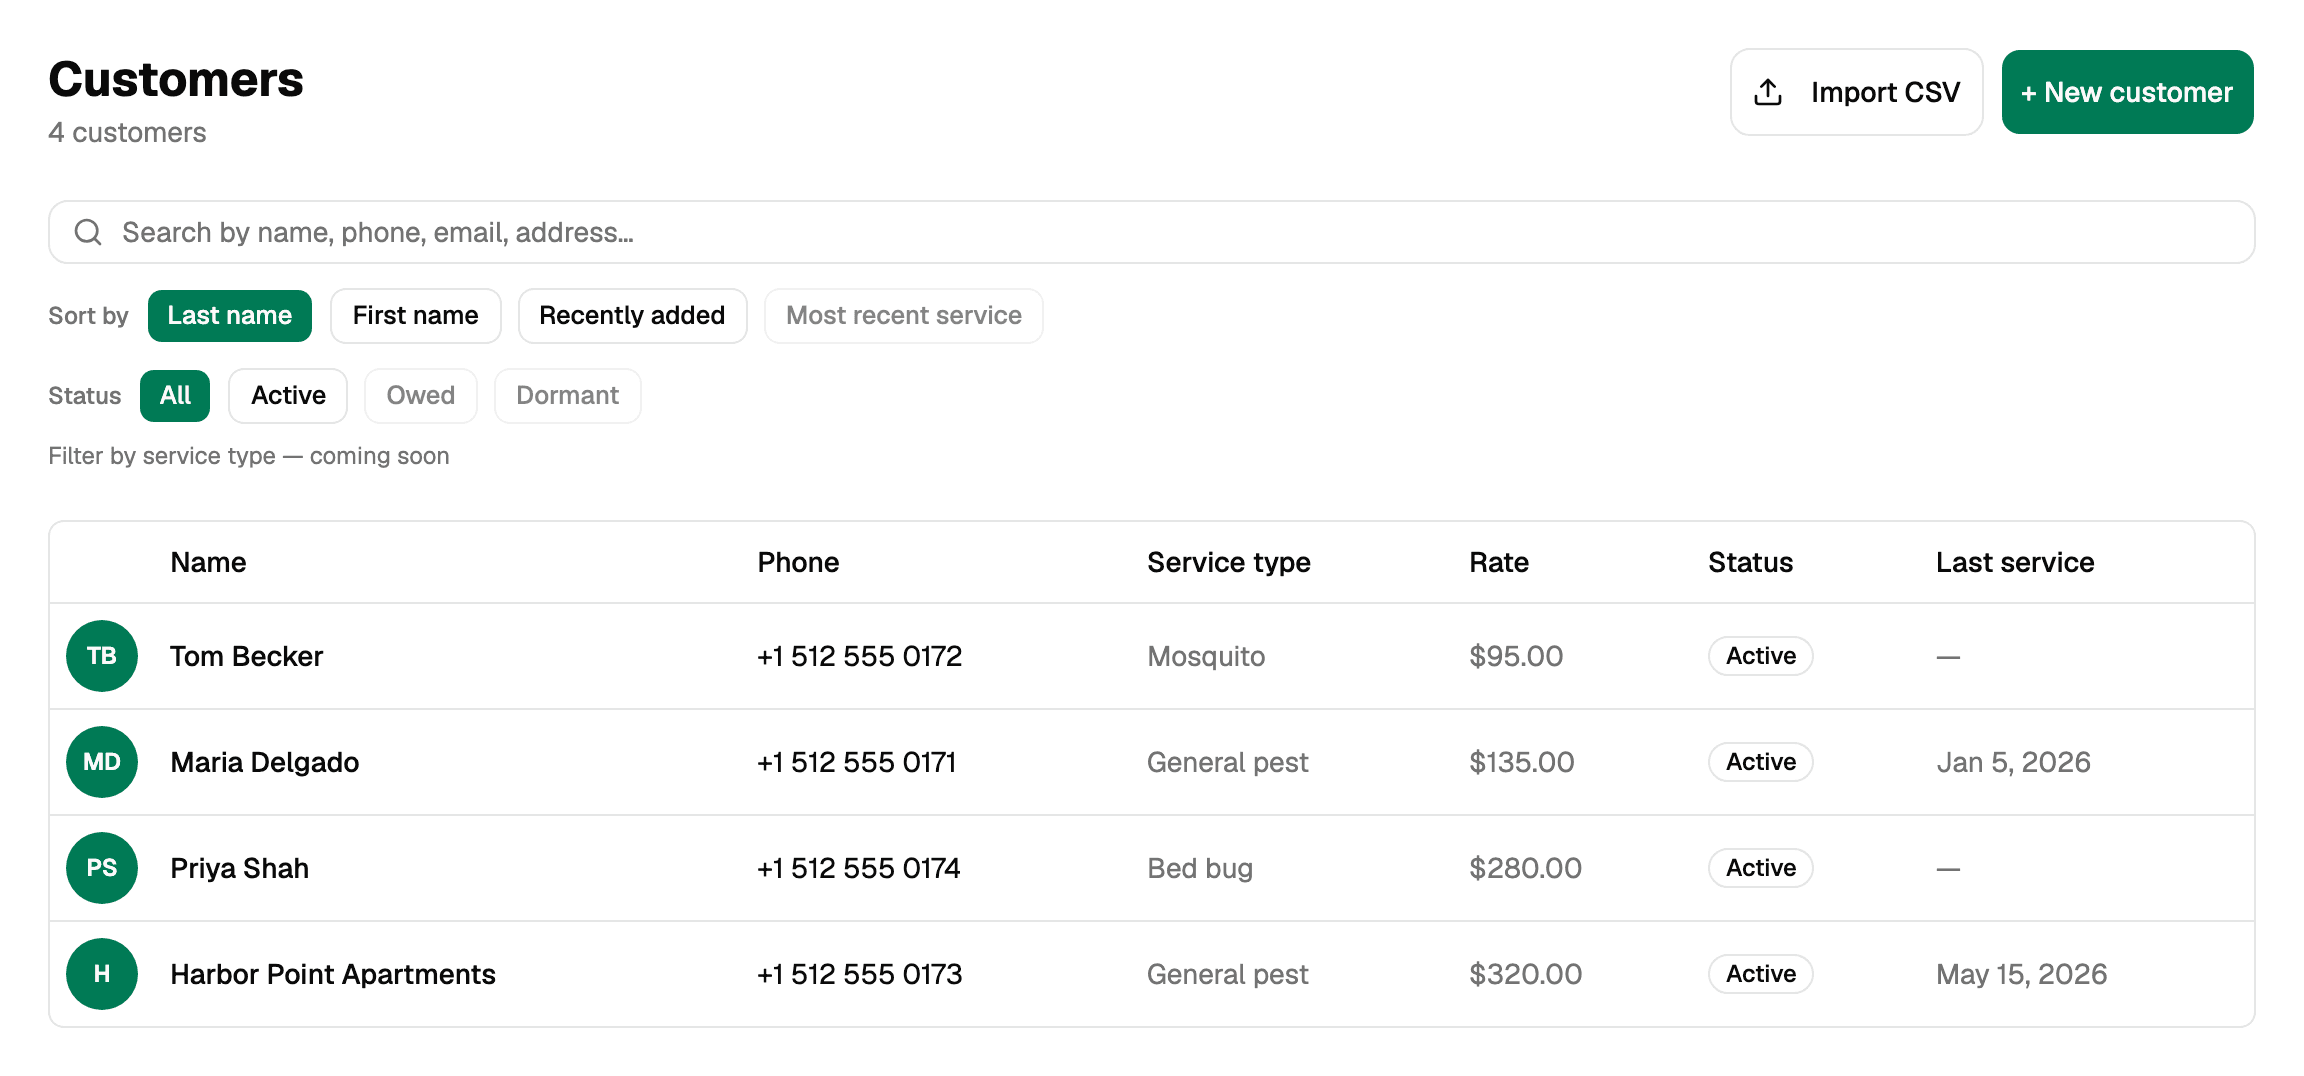
Task: Sort by Recently added
Action: point(632,316)
